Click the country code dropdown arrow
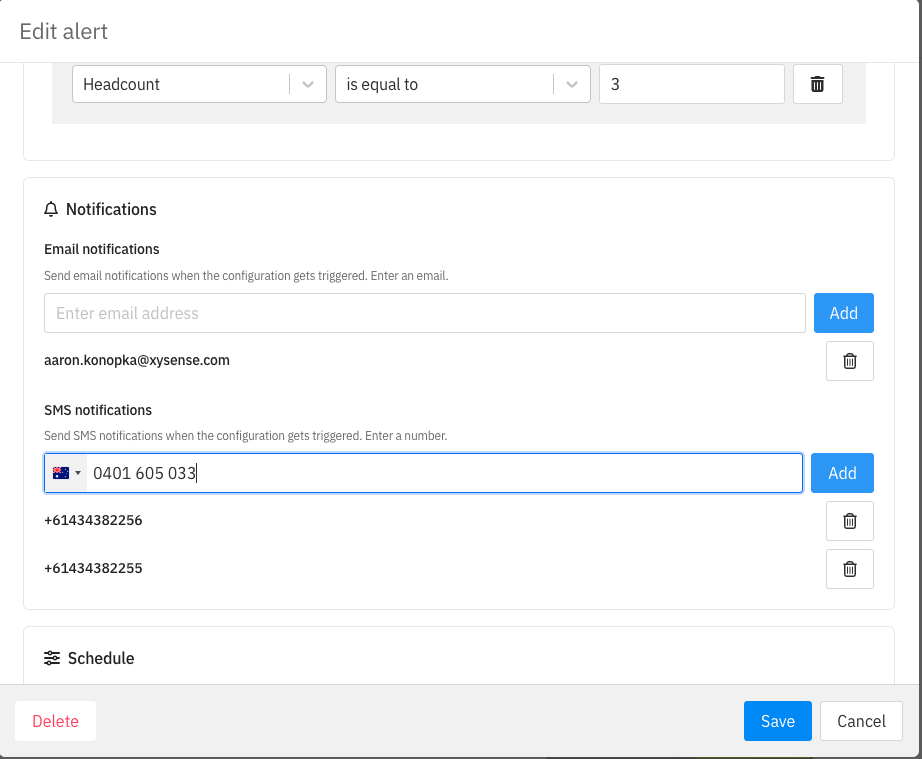The height and width of the screenshot is (759, 922). point(78,473)
